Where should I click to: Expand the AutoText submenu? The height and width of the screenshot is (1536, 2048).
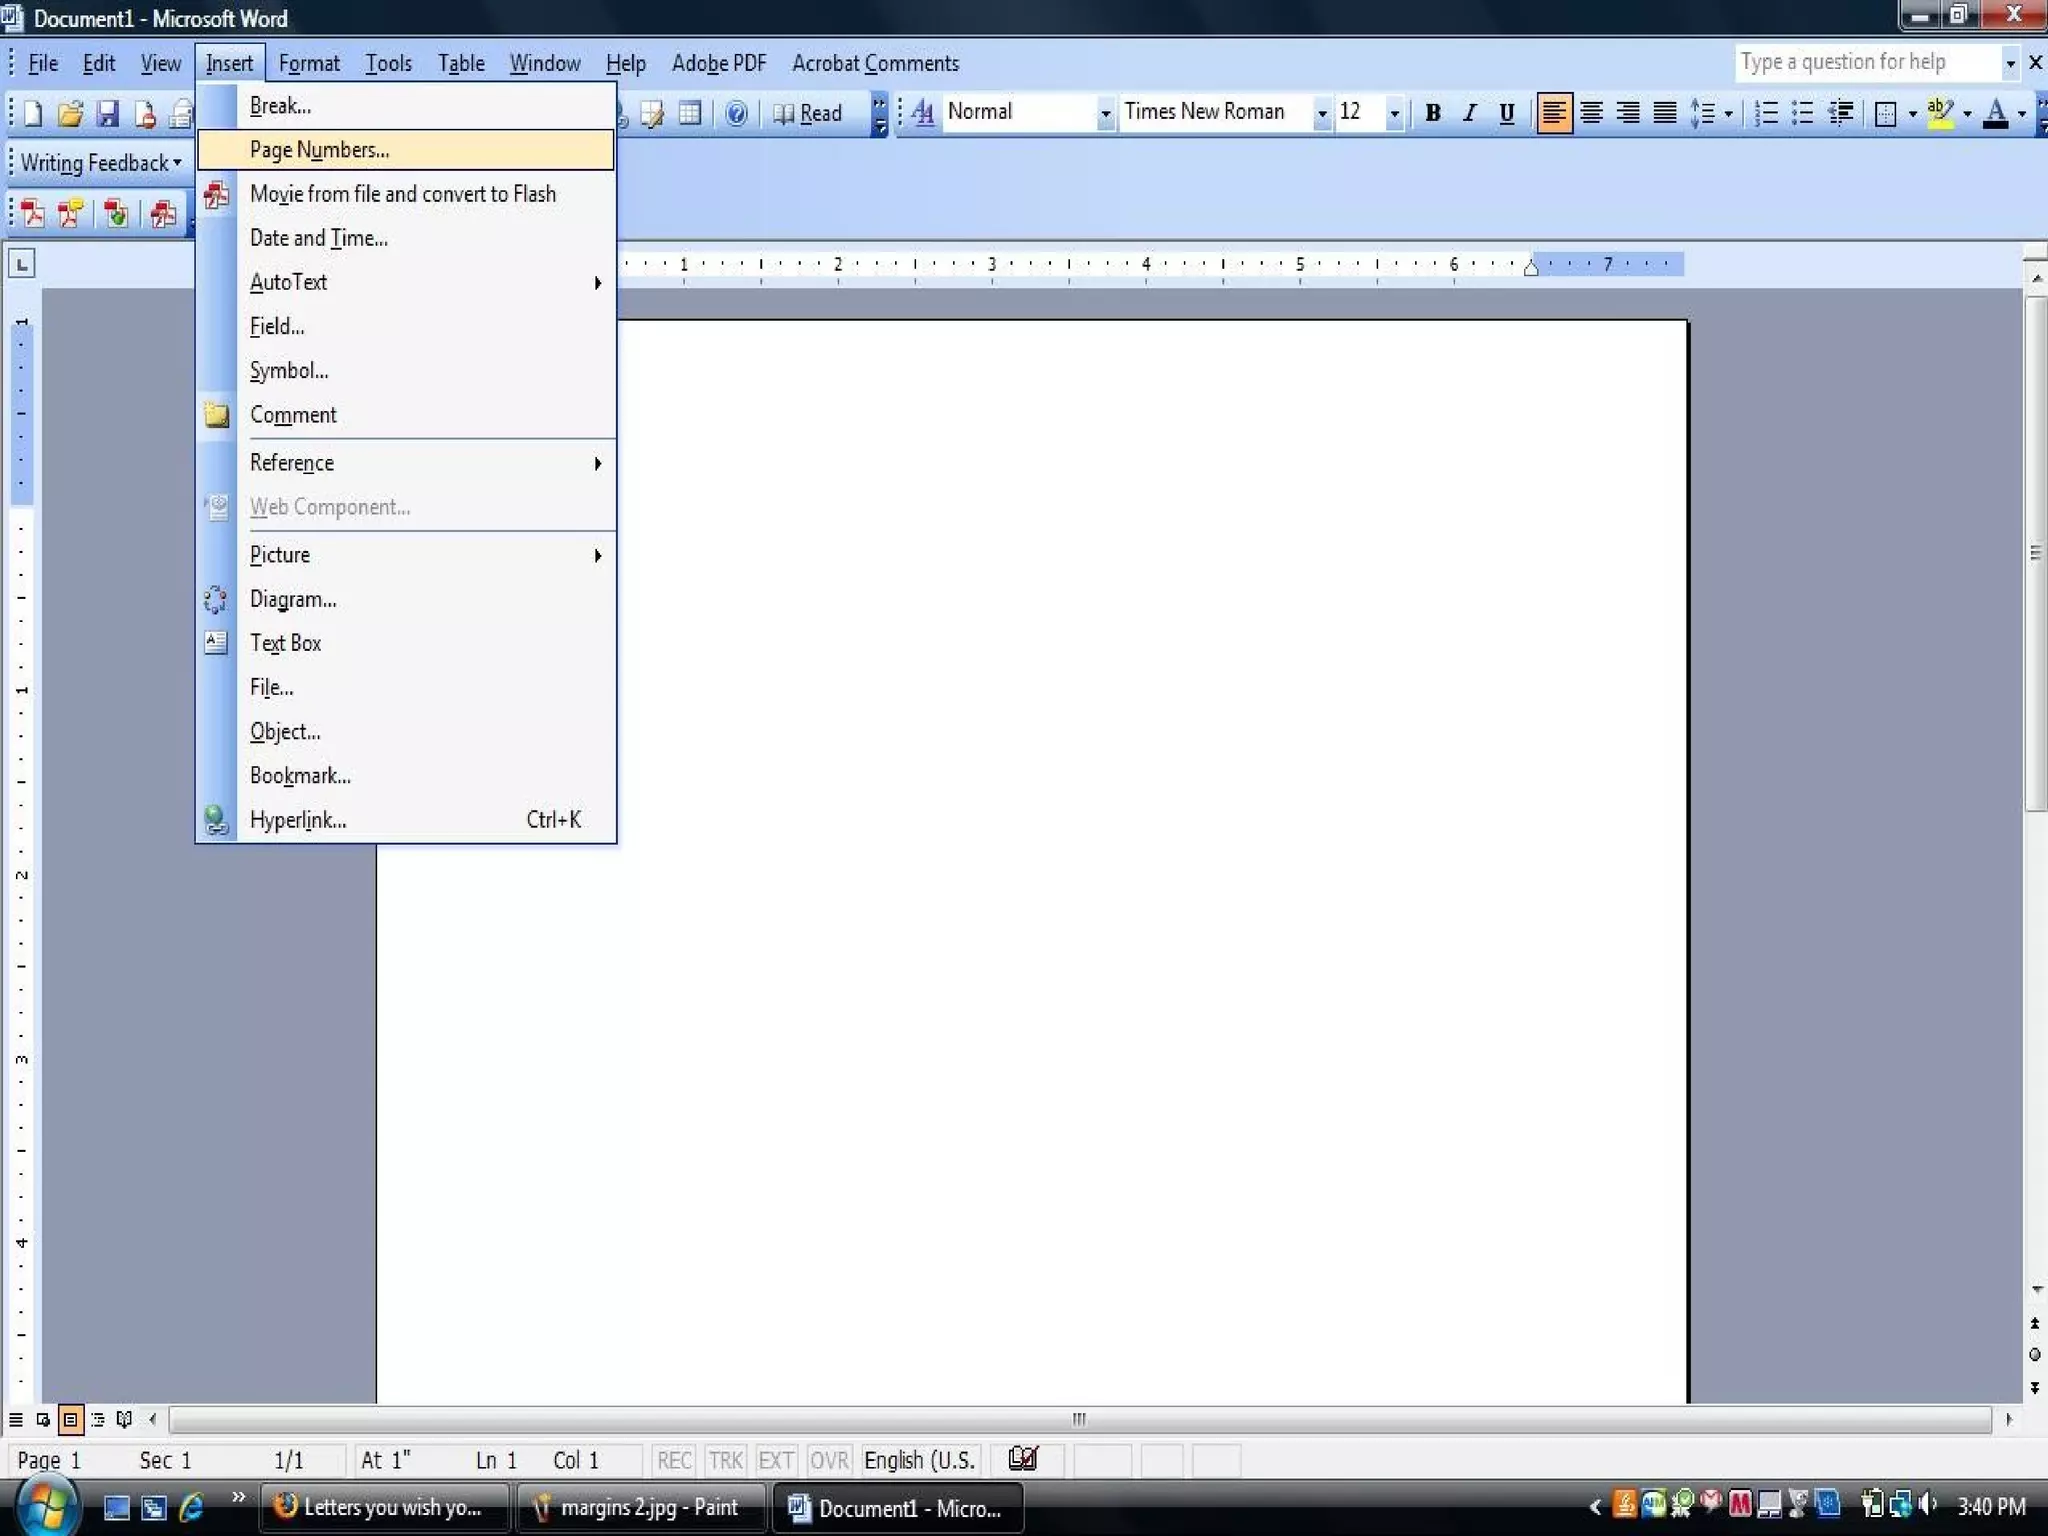[406, 282]
